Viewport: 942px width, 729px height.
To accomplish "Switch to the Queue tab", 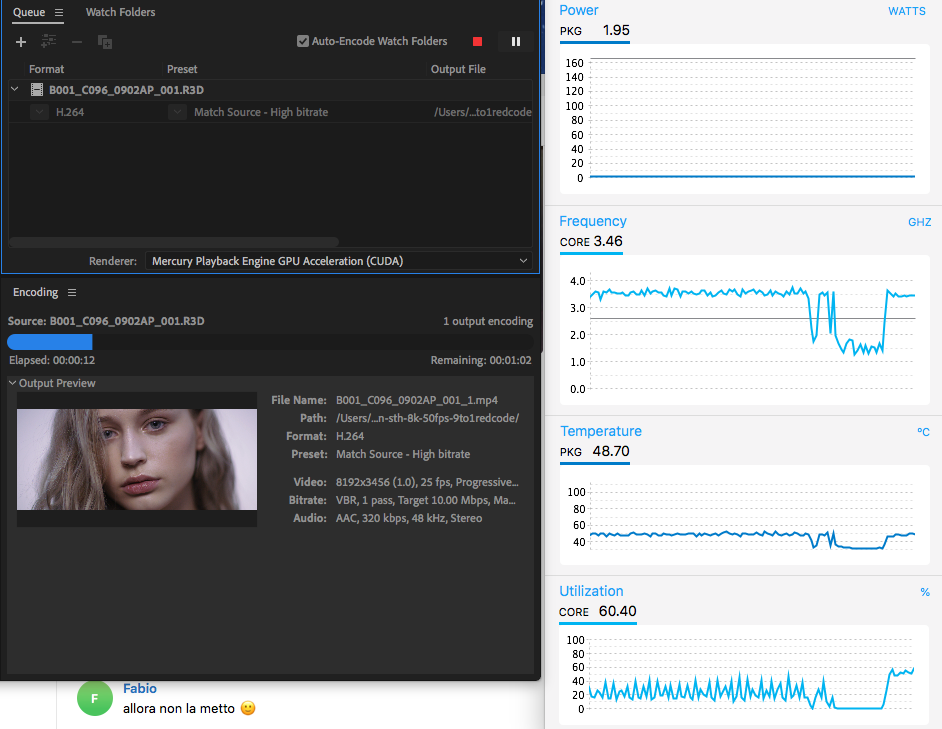I will (29, 12).
